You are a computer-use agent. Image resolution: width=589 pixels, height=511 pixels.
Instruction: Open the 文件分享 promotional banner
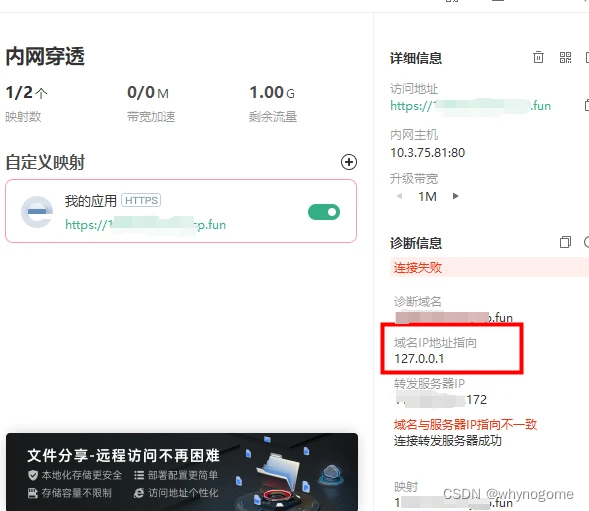click(x=182, y=472)
